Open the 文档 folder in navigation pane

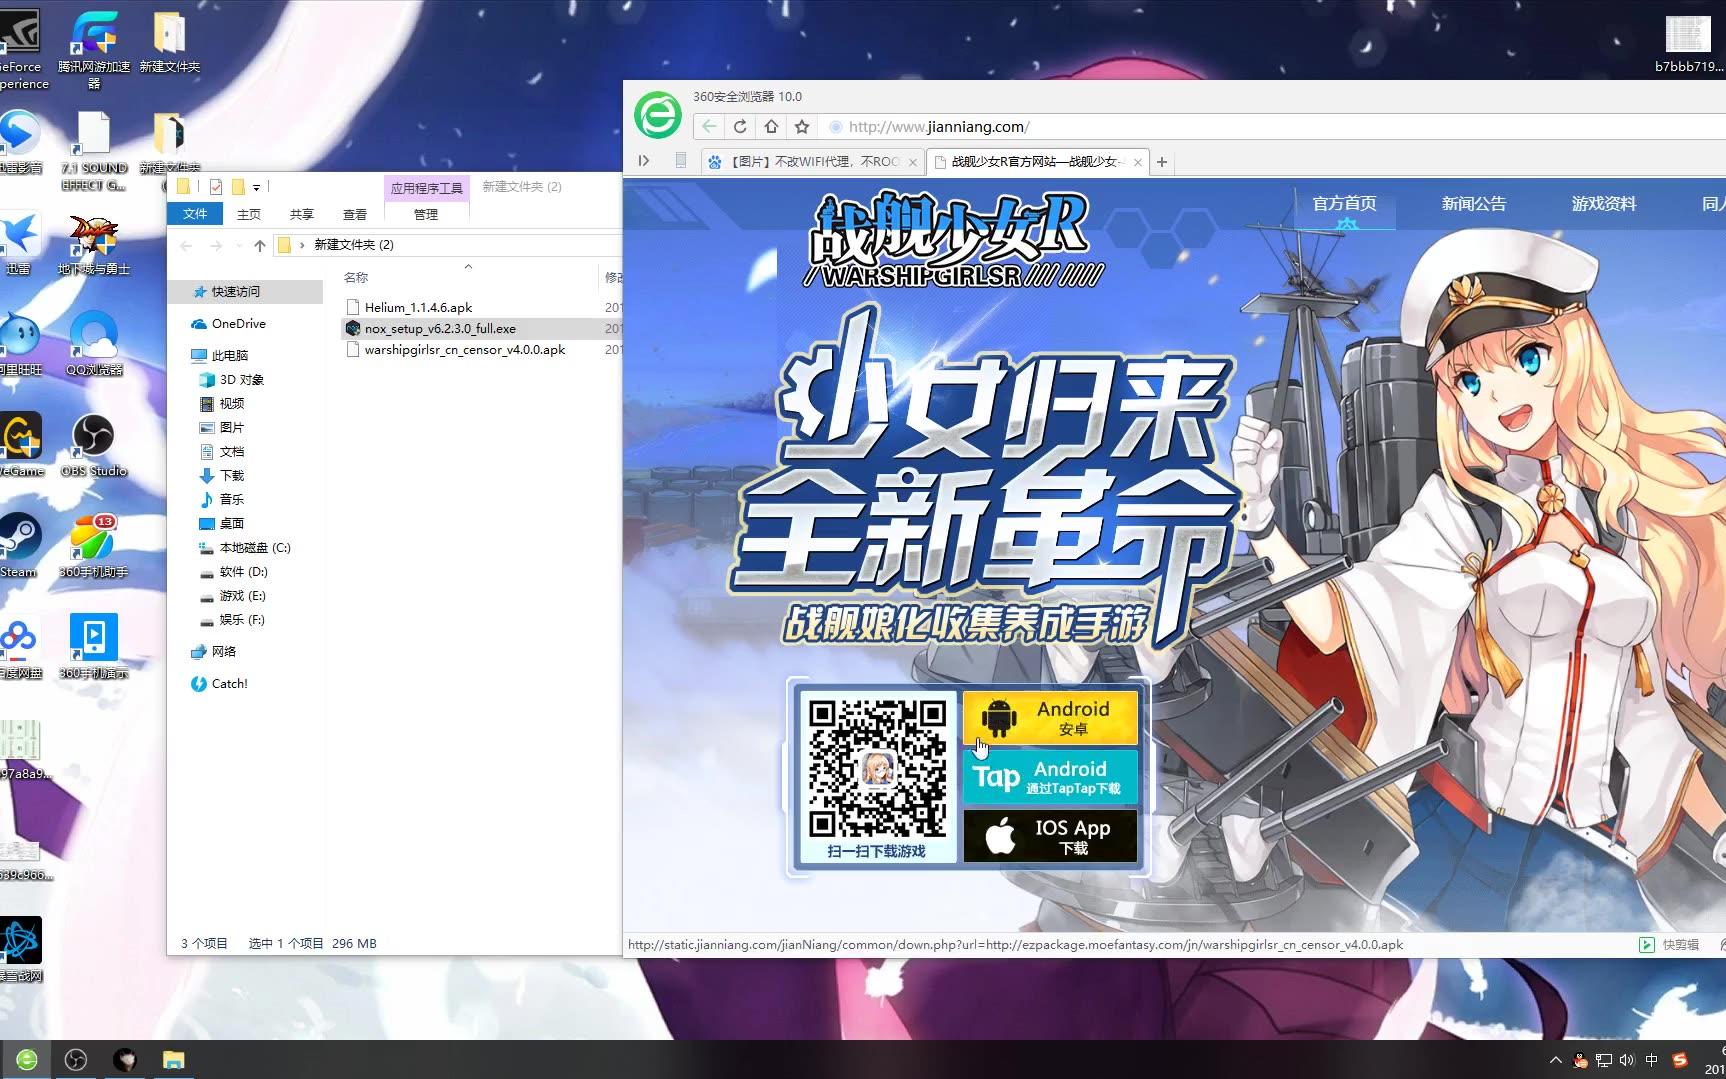[x=231, y=452]
